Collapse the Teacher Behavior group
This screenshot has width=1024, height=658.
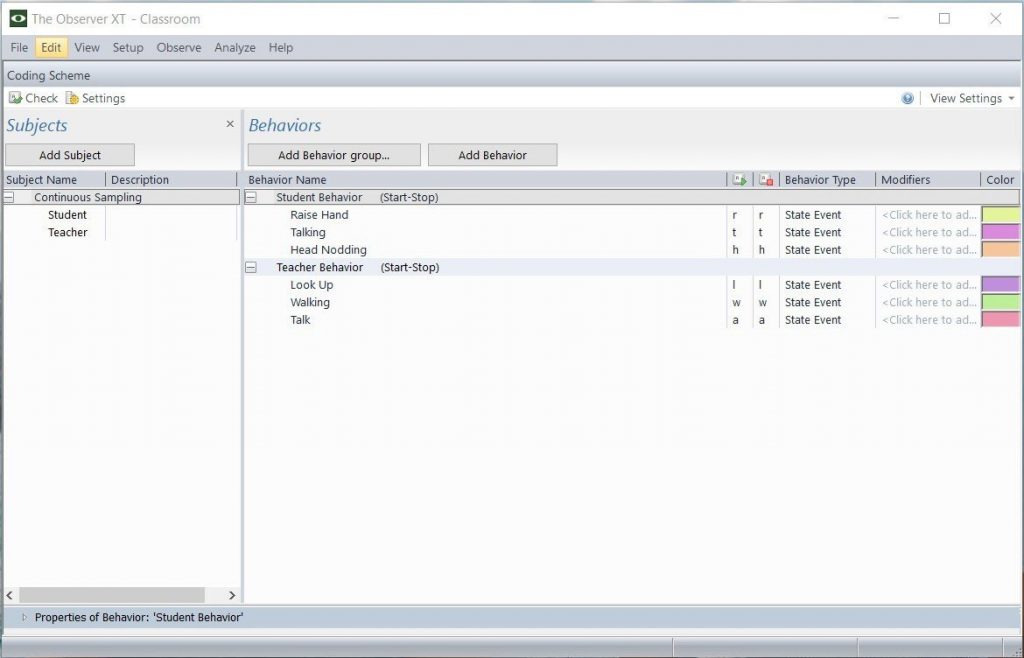251,268
